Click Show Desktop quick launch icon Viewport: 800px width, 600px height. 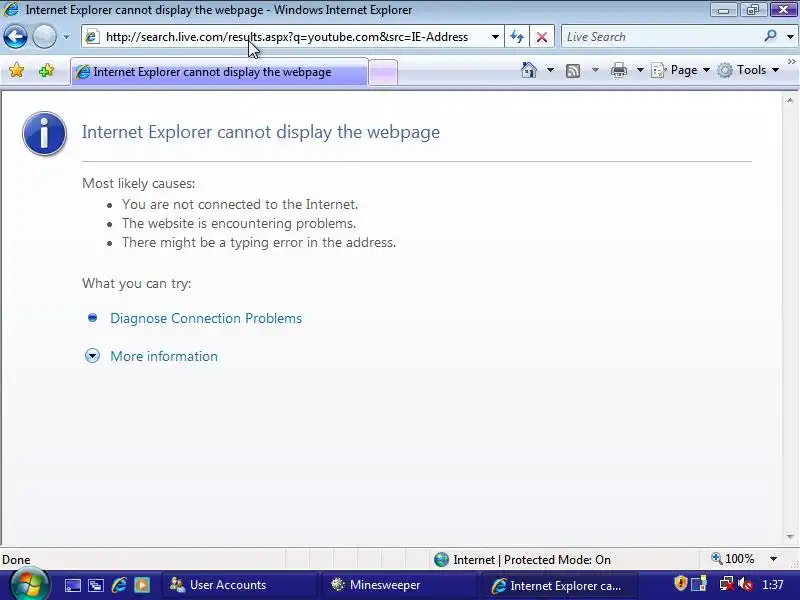(x=72, y=585)
